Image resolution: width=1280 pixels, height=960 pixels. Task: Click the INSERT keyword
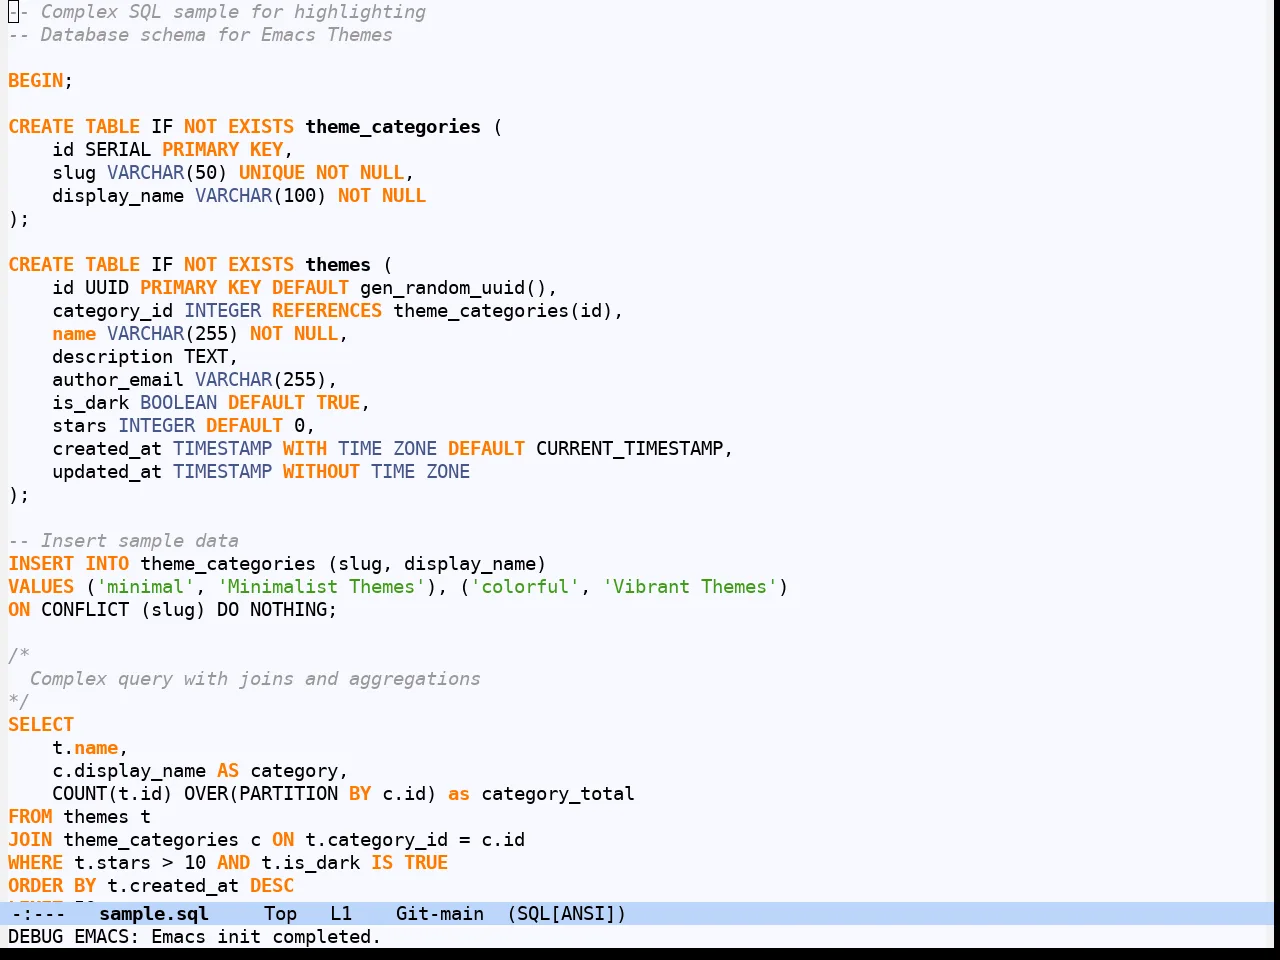tap(41, 563)
